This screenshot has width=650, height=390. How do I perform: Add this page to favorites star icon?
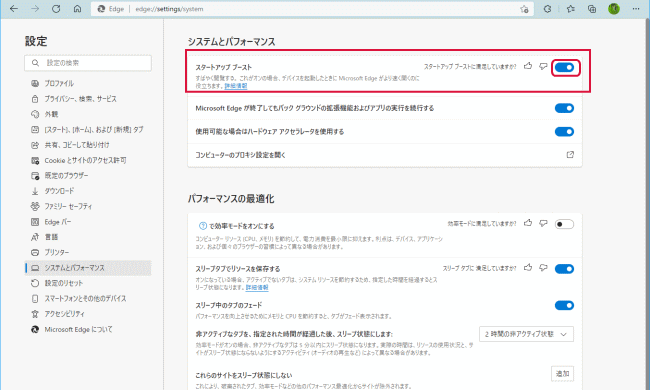(x=524, y=9)
